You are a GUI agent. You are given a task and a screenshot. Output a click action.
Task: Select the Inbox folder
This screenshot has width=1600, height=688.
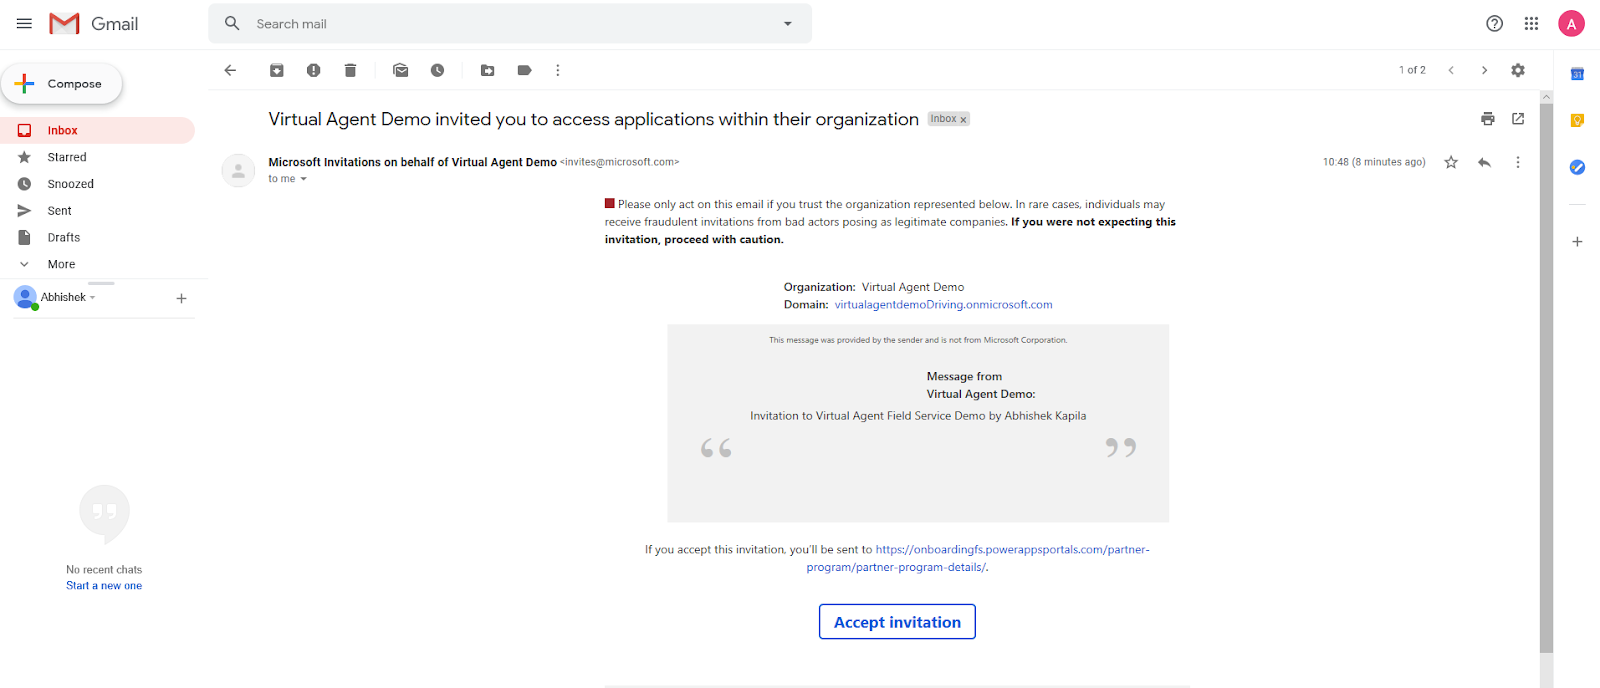click(97, 130)
